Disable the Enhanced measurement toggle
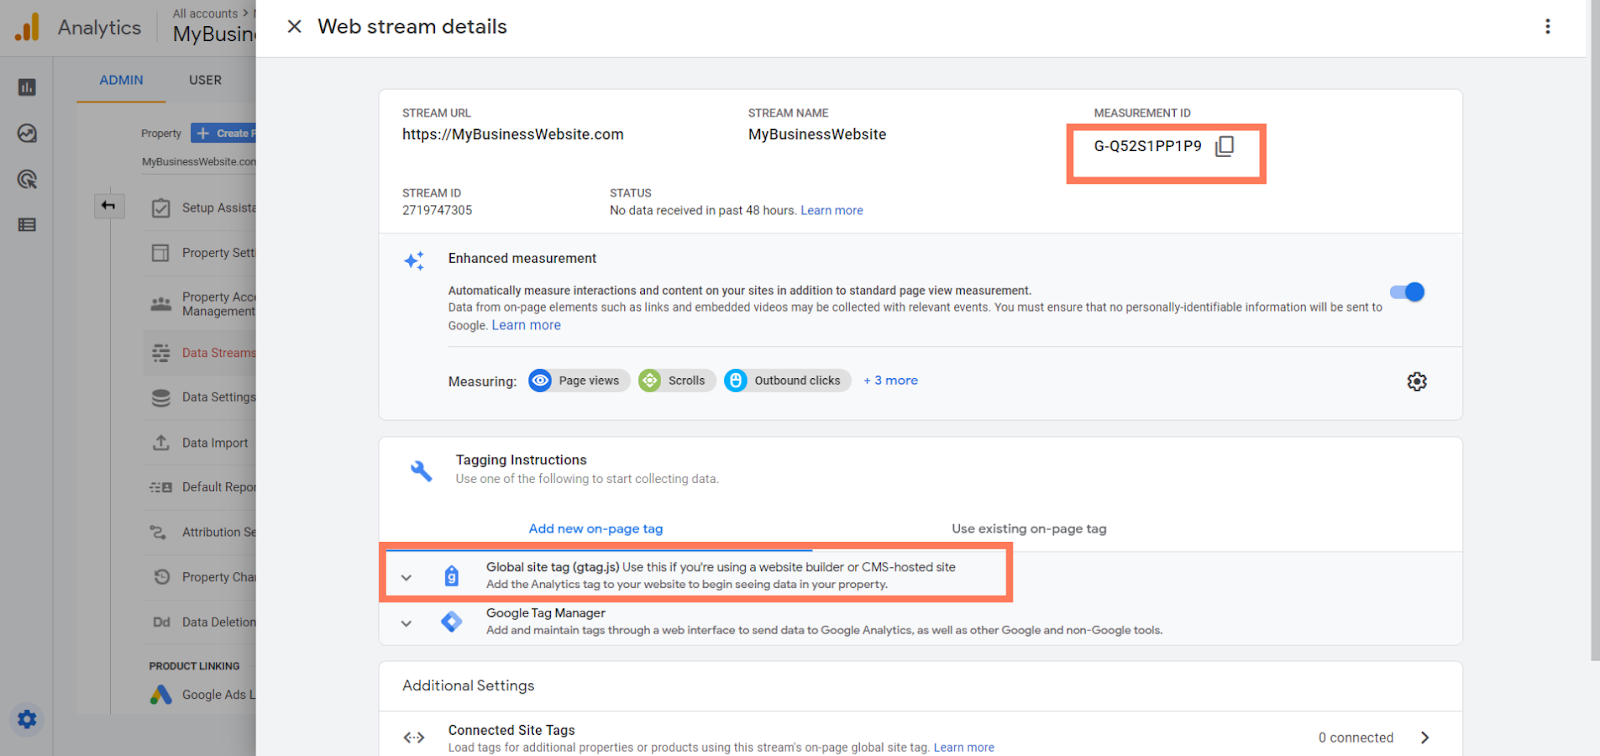Screen dimensions: 1600x756 tap(1407, 292)
